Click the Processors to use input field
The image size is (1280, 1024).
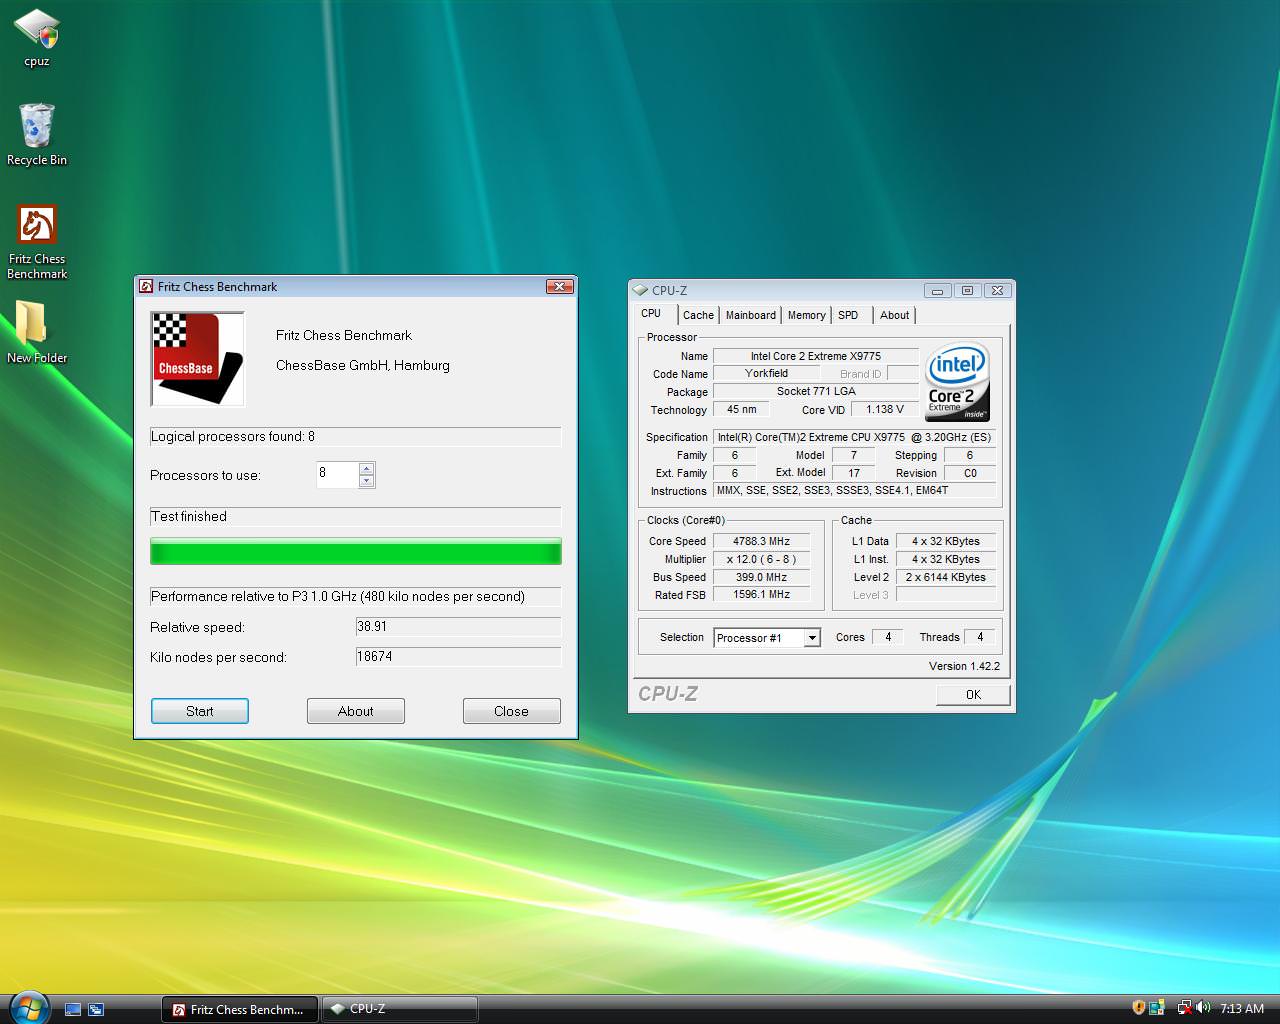pos(338,474)
